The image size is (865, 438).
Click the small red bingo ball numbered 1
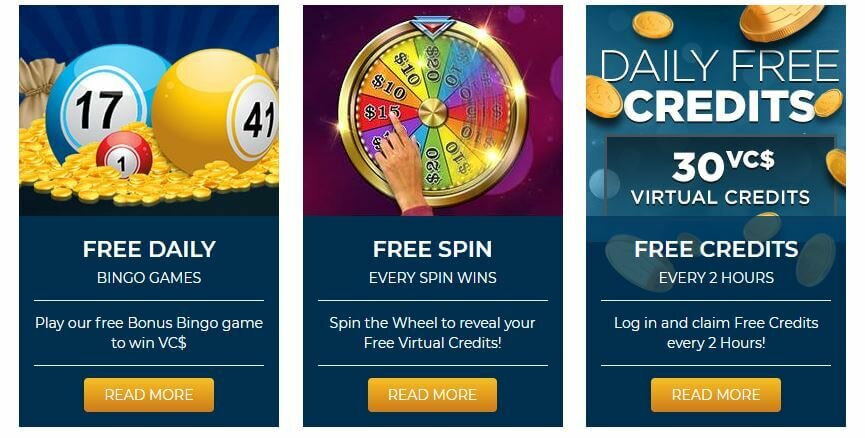point(124,154)
